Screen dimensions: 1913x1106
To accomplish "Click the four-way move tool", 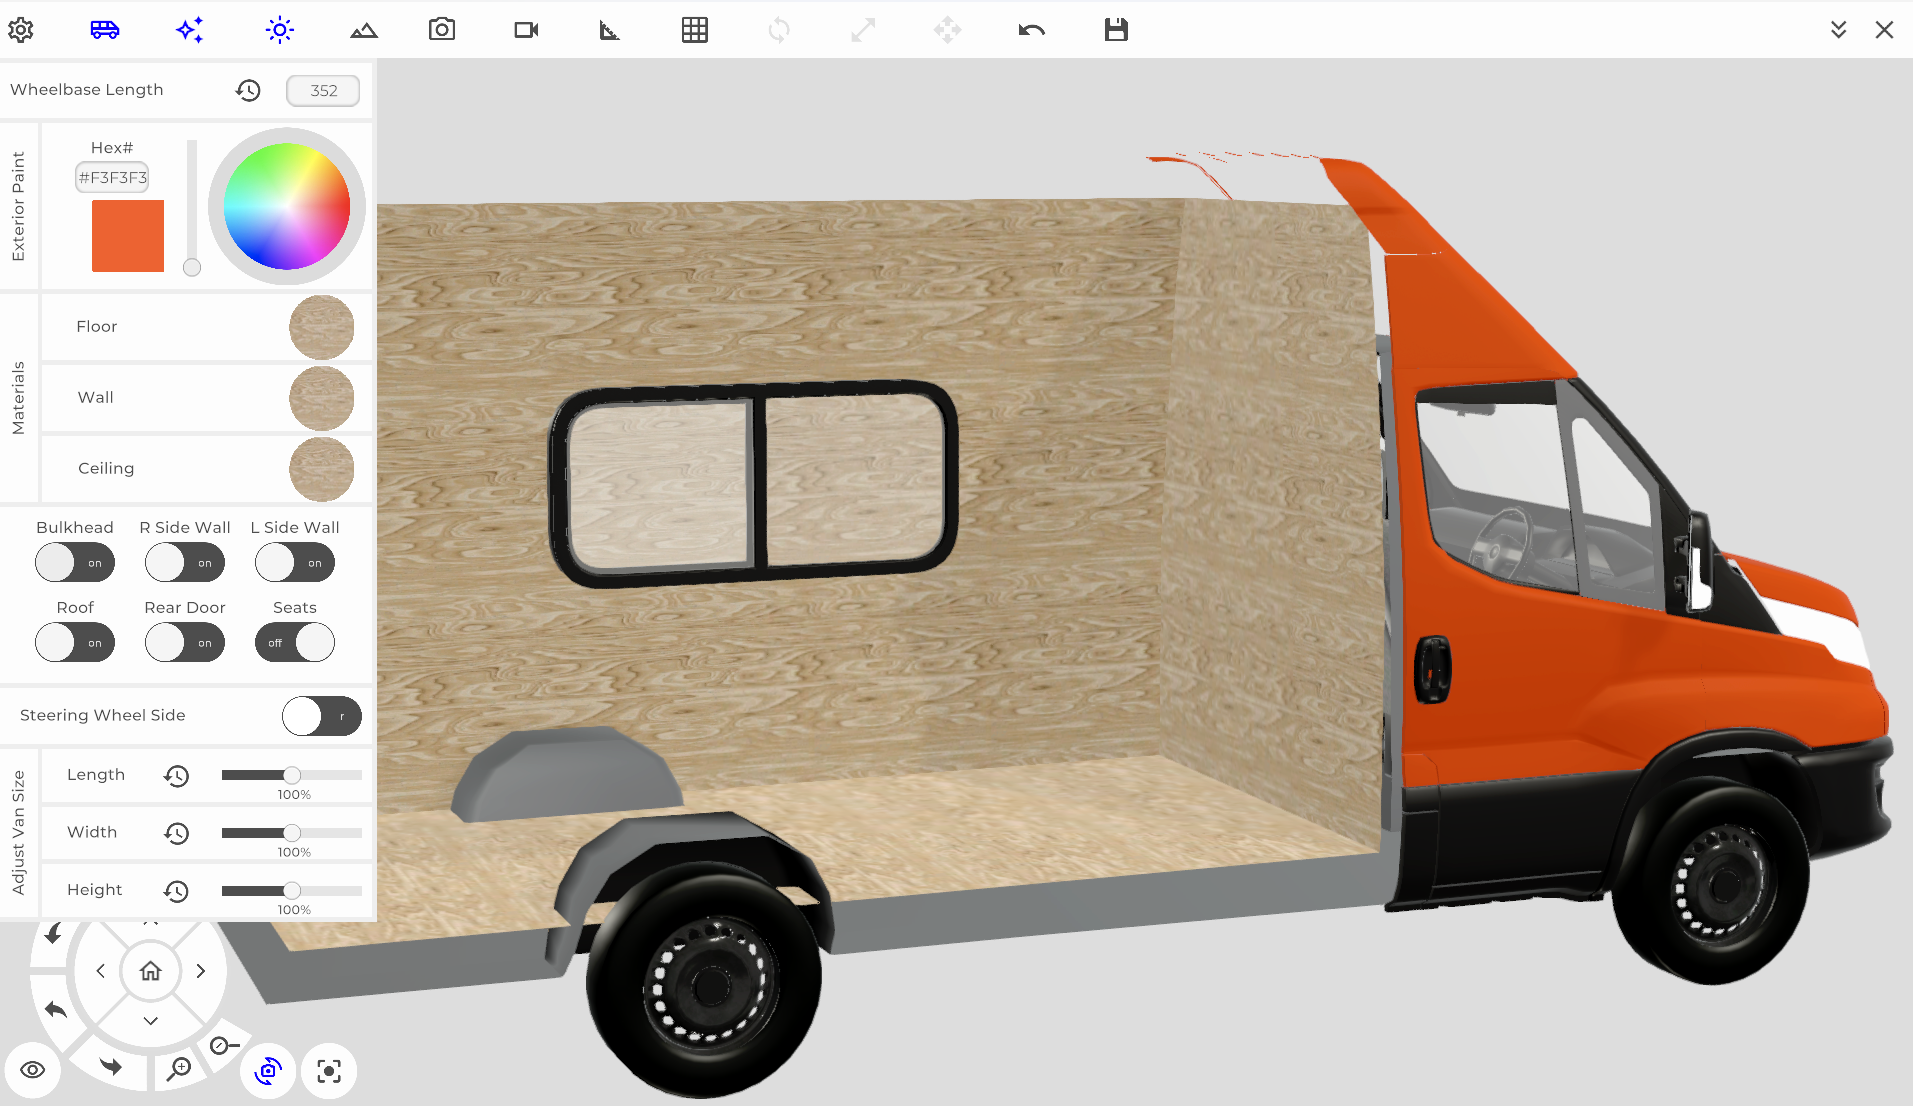I will pos(948,30).
